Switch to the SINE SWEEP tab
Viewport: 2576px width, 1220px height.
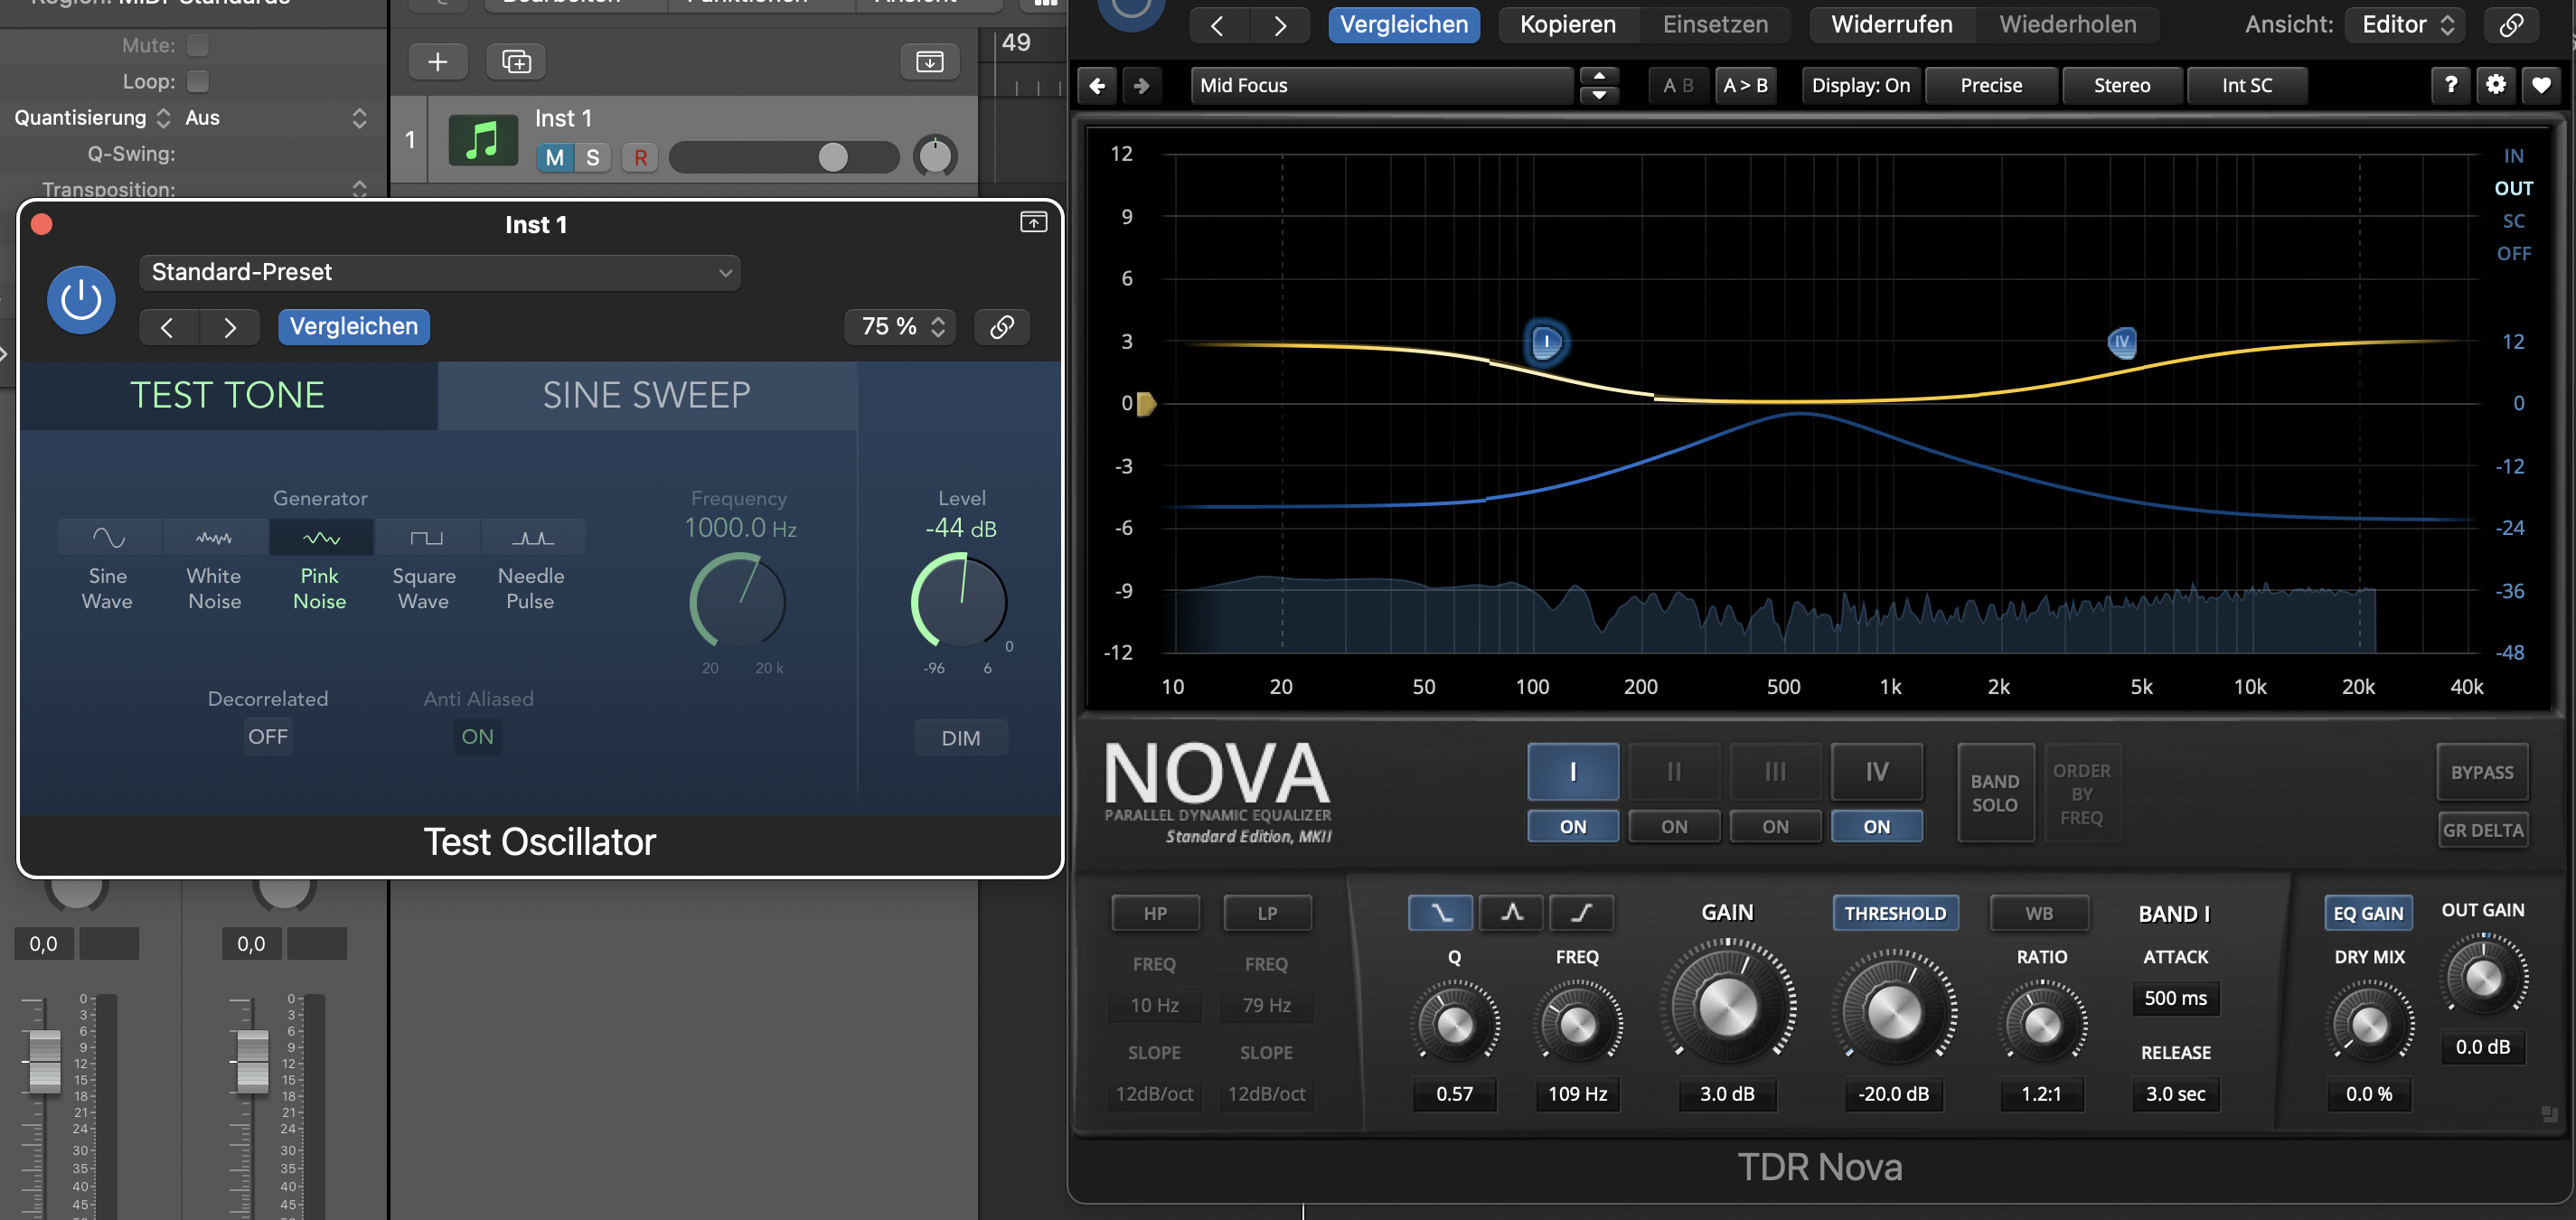pos(646,395)
